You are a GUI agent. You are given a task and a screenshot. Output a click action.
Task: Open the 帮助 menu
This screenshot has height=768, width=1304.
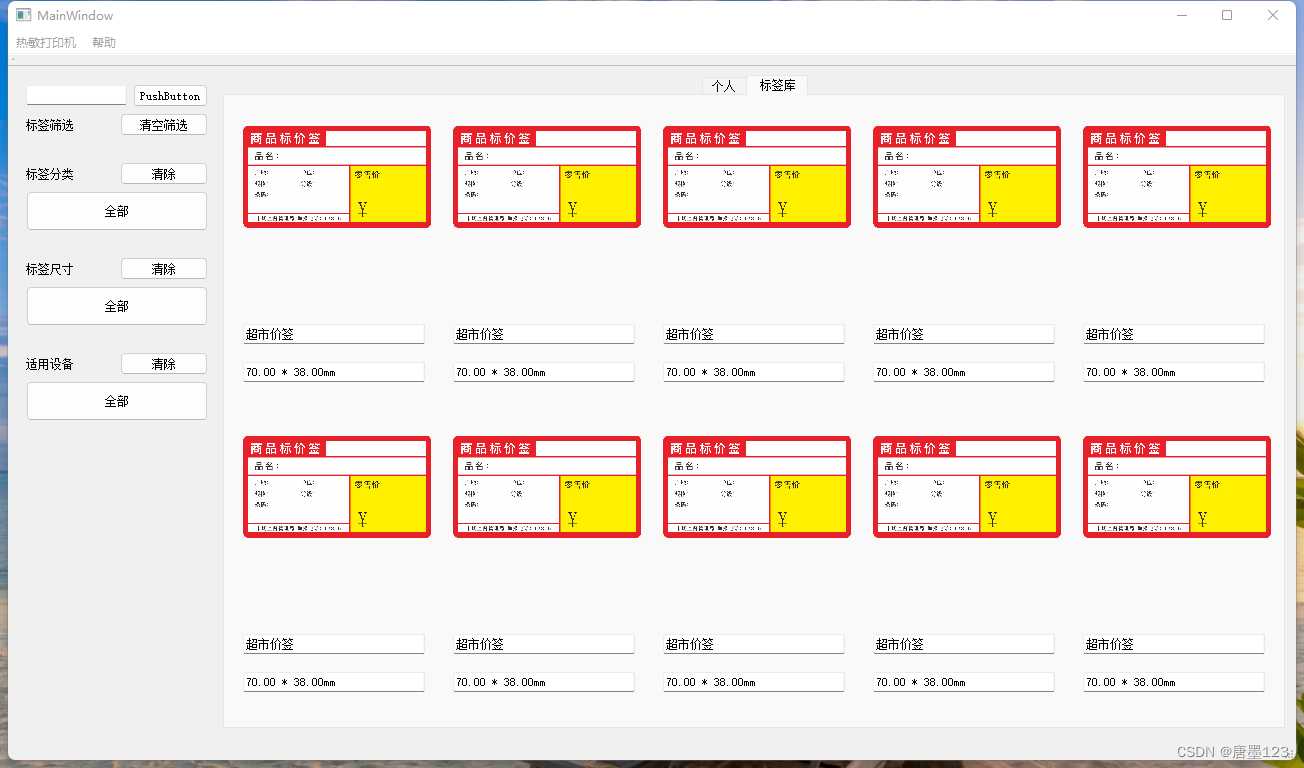(x=104, y=43)
